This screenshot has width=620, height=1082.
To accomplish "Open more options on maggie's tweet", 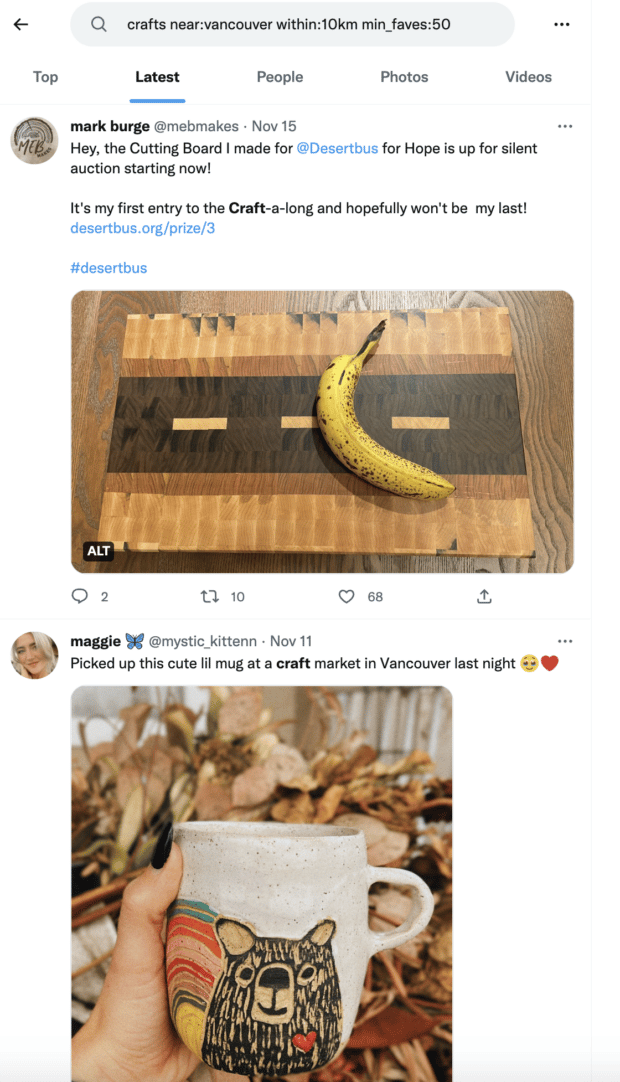I will click(x=566, y=641).
